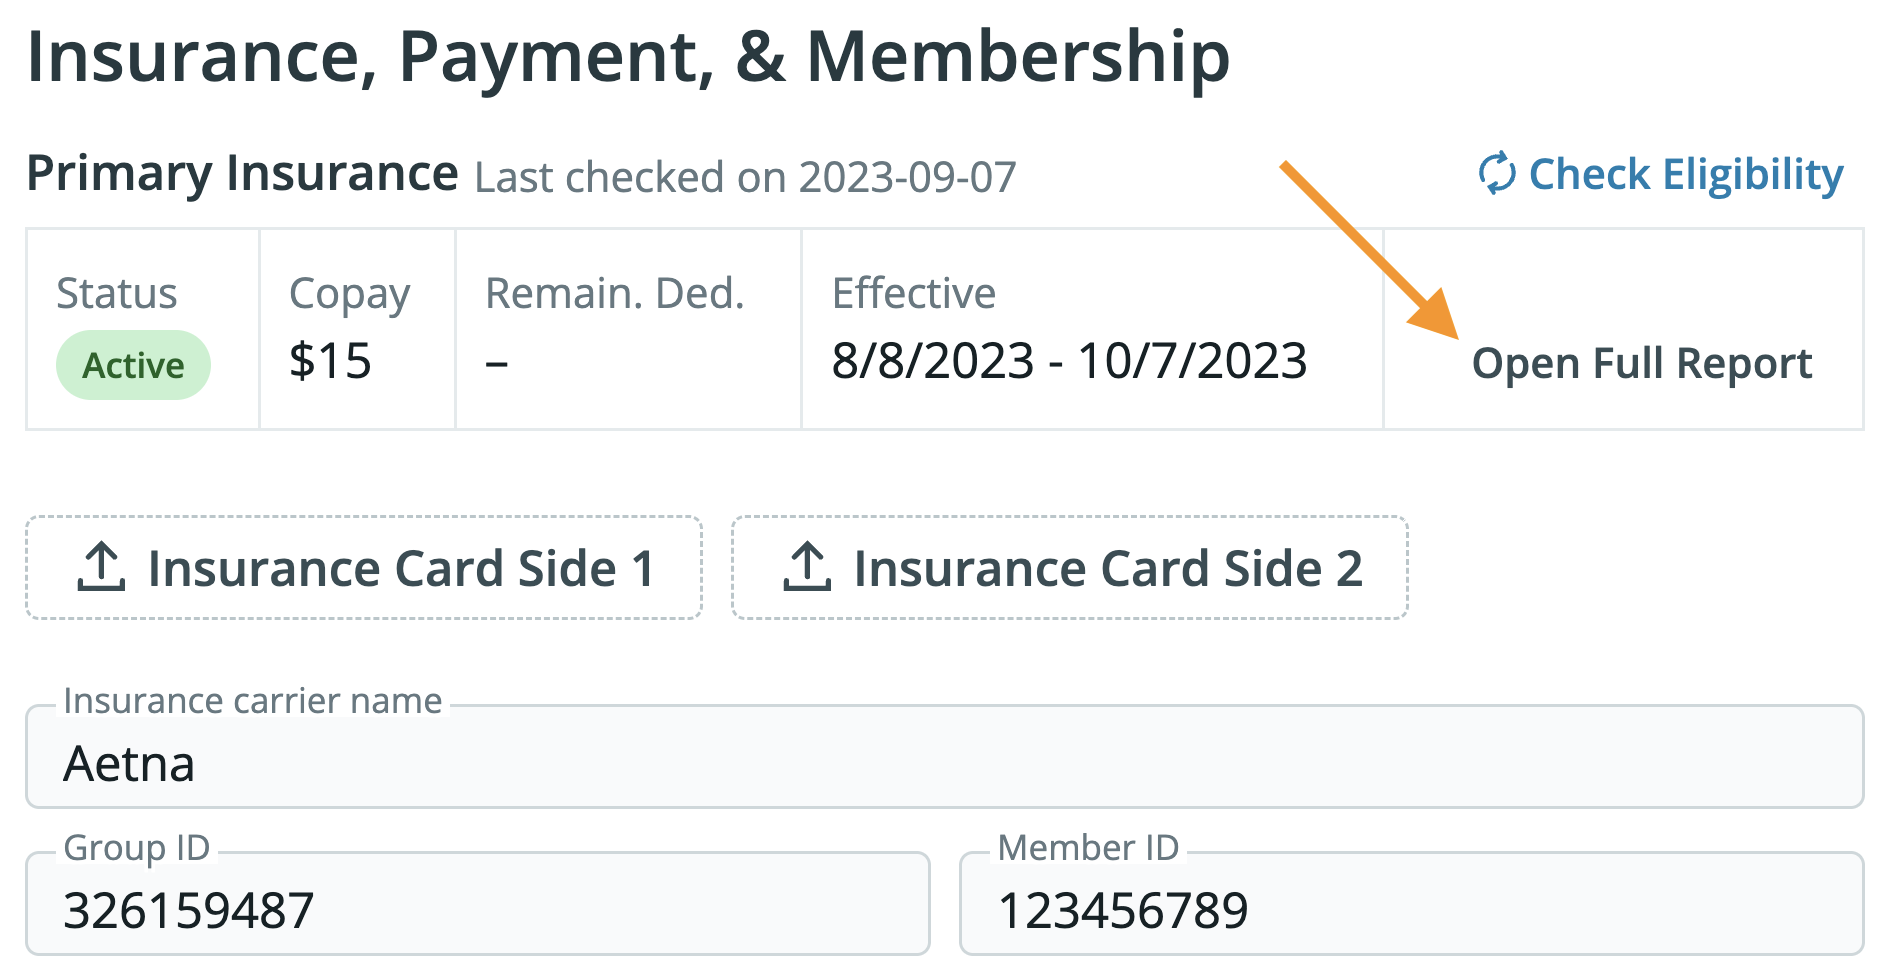Click the Check Eligibility link
This screenshot has height=964, width=1904.
(x=1685, y=174)
